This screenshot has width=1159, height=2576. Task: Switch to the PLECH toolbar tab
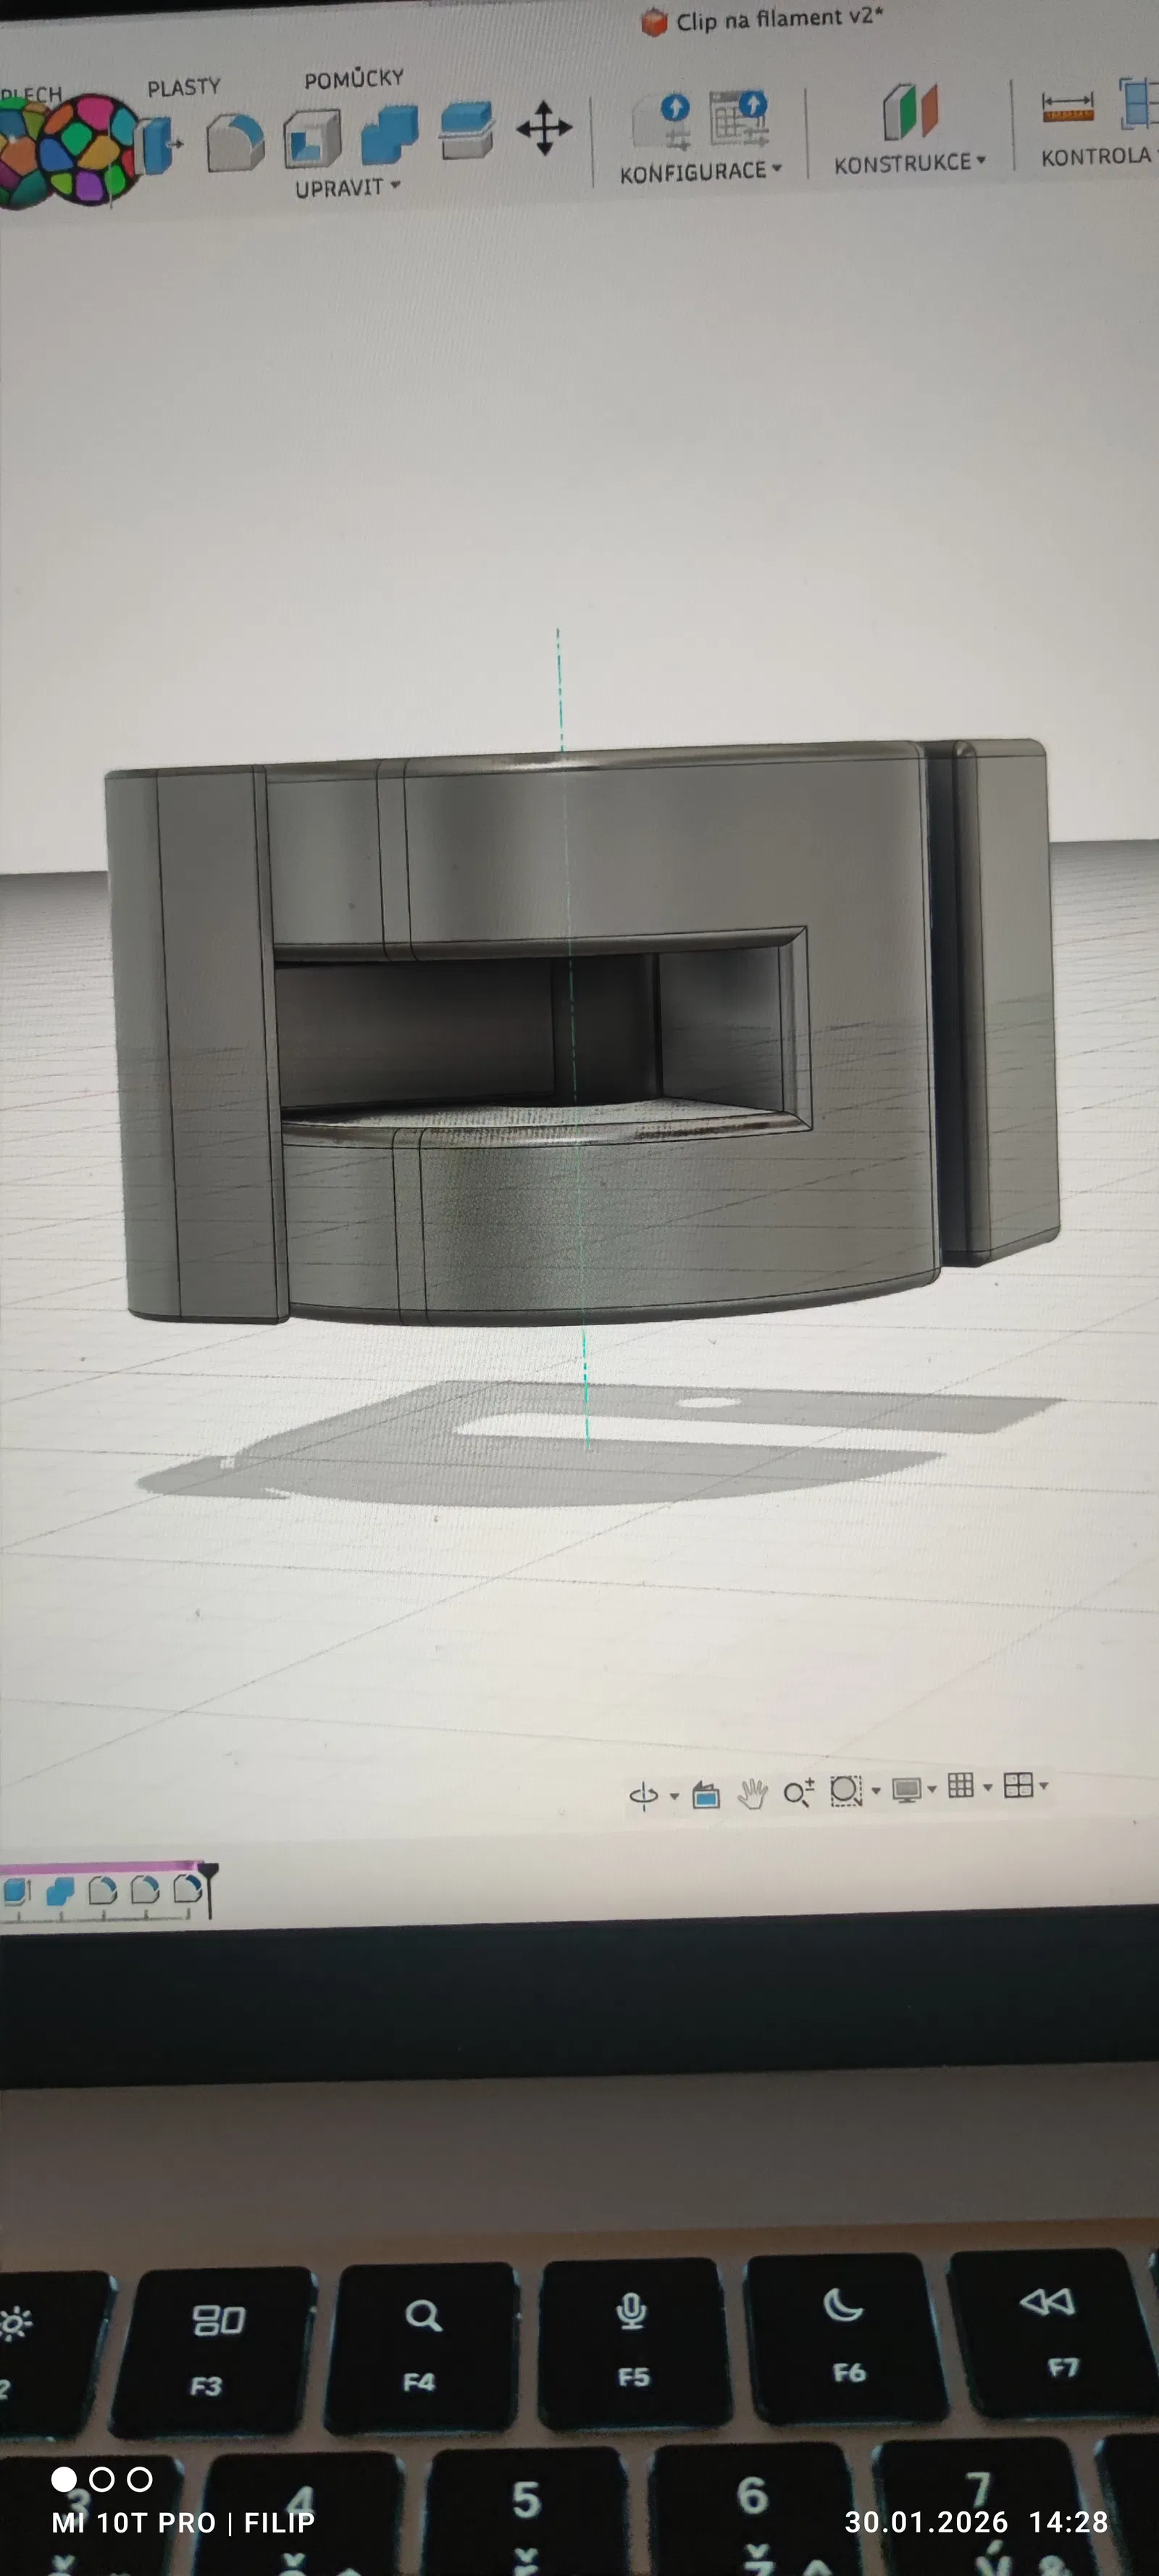[31, 95]
